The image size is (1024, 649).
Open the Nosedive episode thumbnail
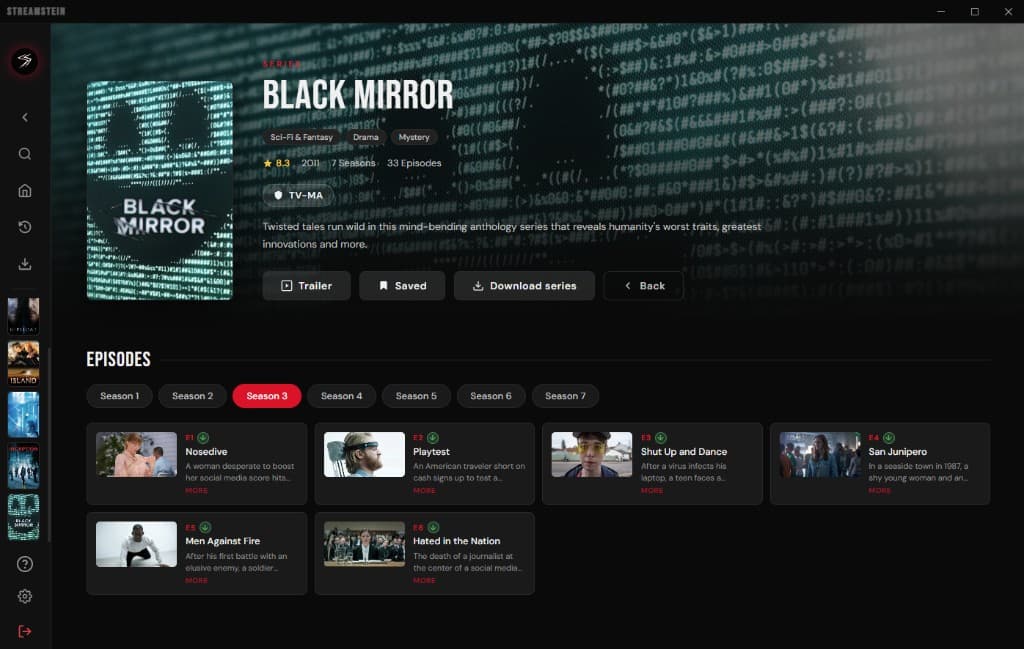pos(136,454)
